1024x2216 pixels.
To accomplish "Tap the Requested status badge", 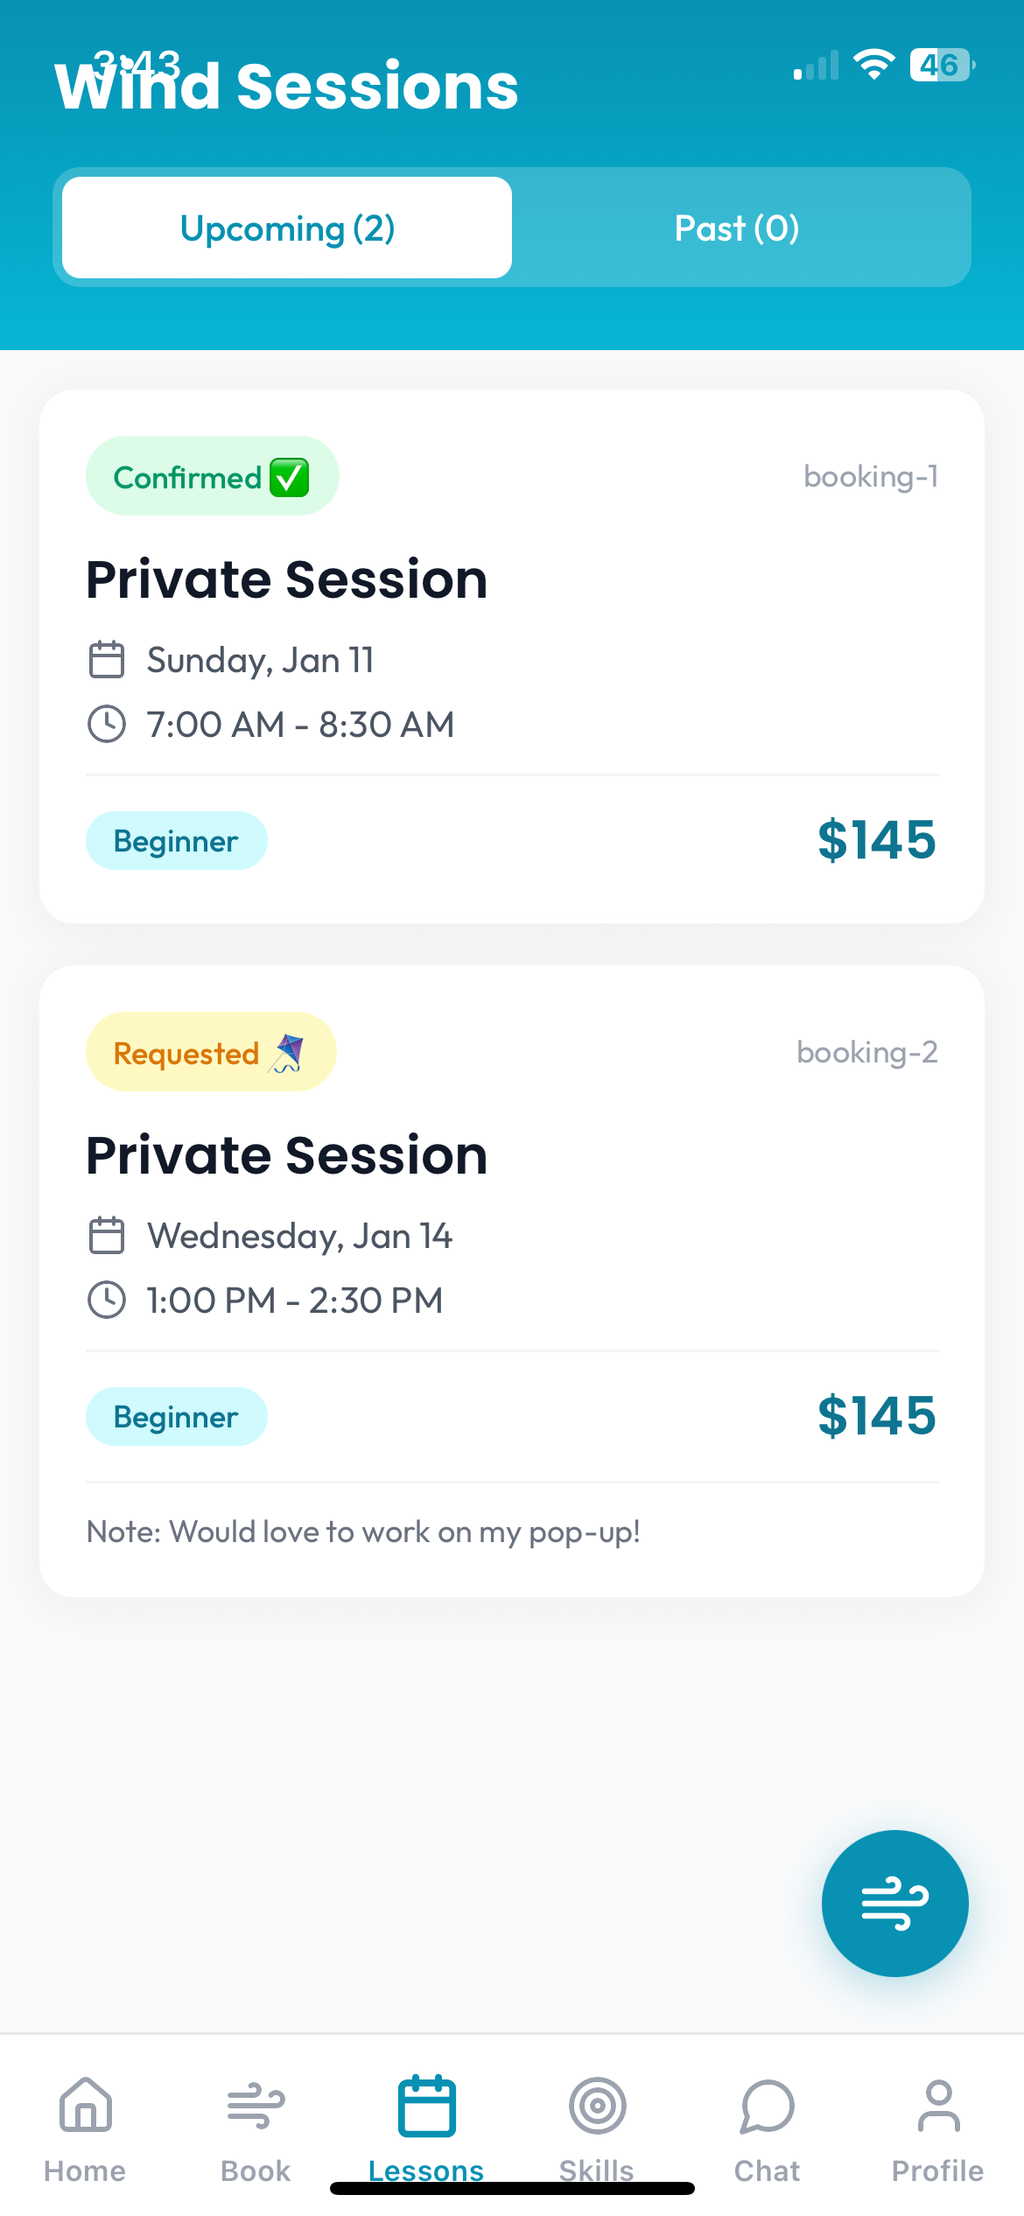I will 211,1052.
